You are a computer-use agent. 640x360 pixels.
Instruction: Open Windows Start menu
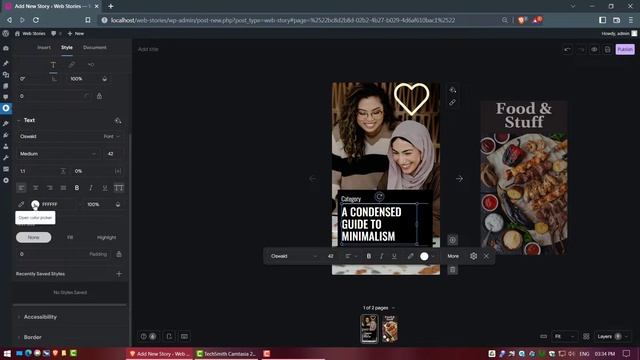(7, 353)
